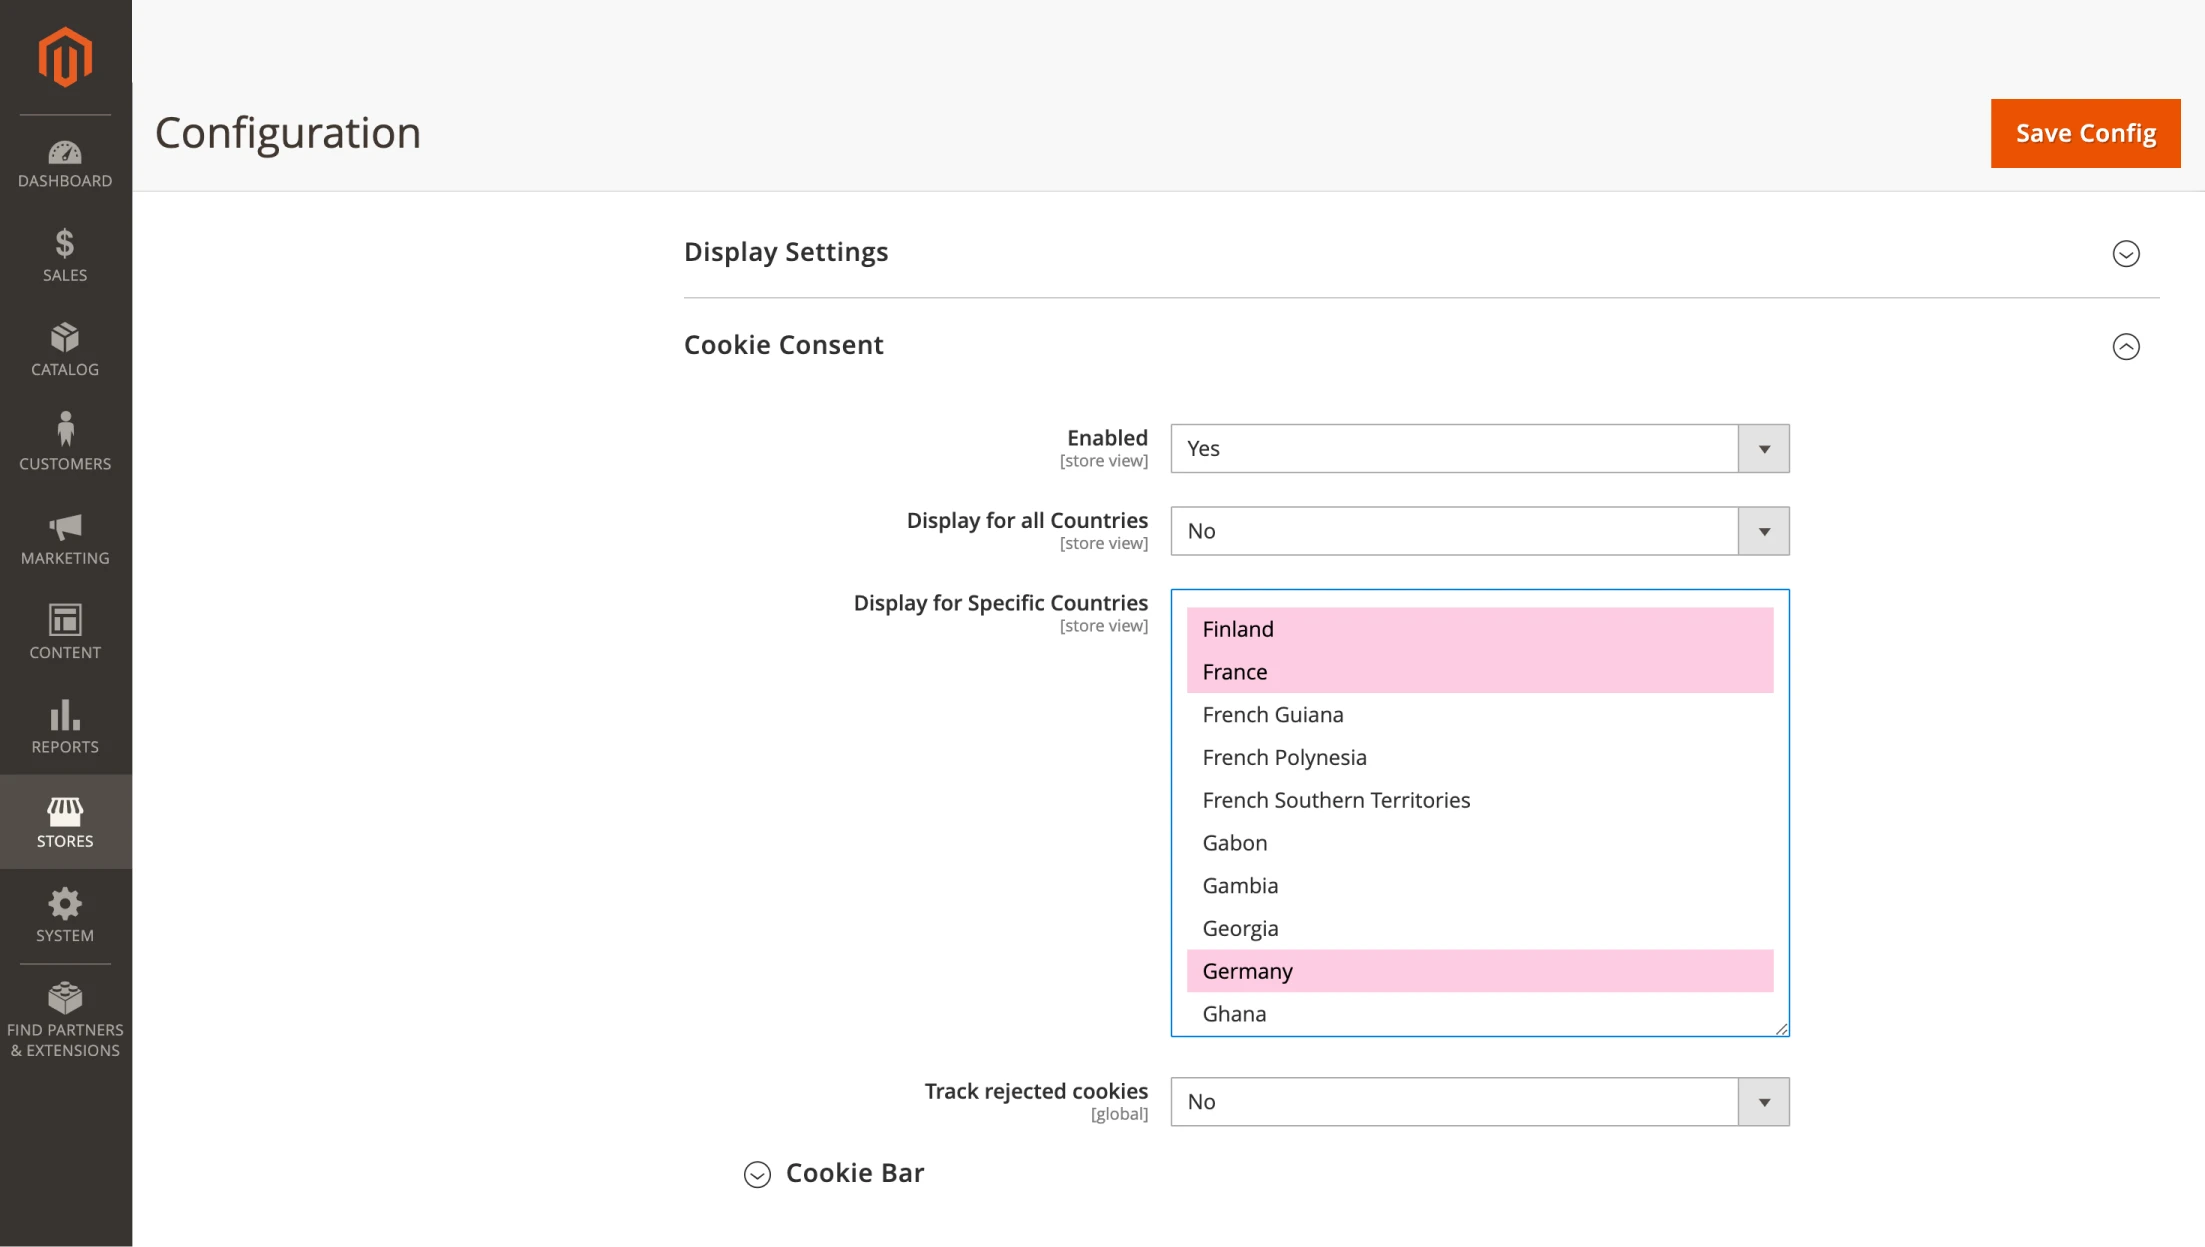Click the Save Config button
The image size is (2205, 1247).
(x=2085, y=132)
